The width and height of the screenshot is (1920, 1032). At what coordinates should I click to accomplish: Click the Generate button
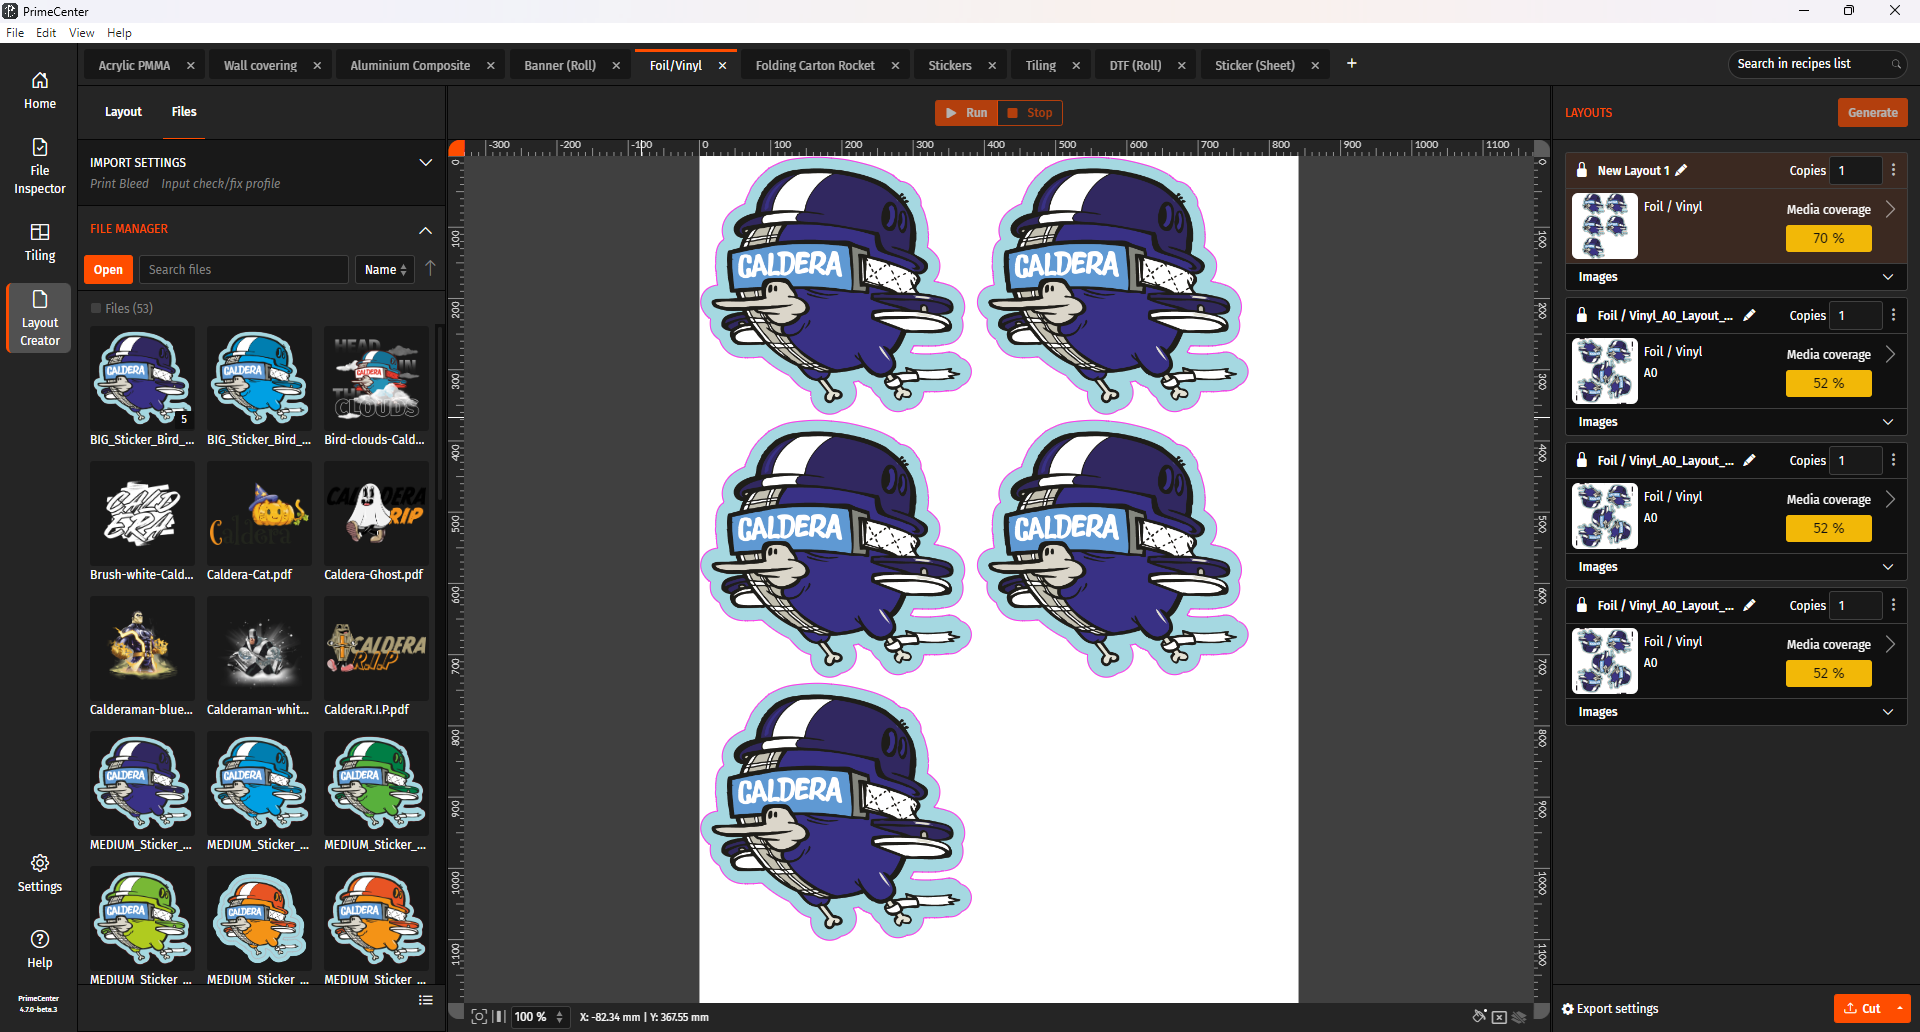(1872, 112)
